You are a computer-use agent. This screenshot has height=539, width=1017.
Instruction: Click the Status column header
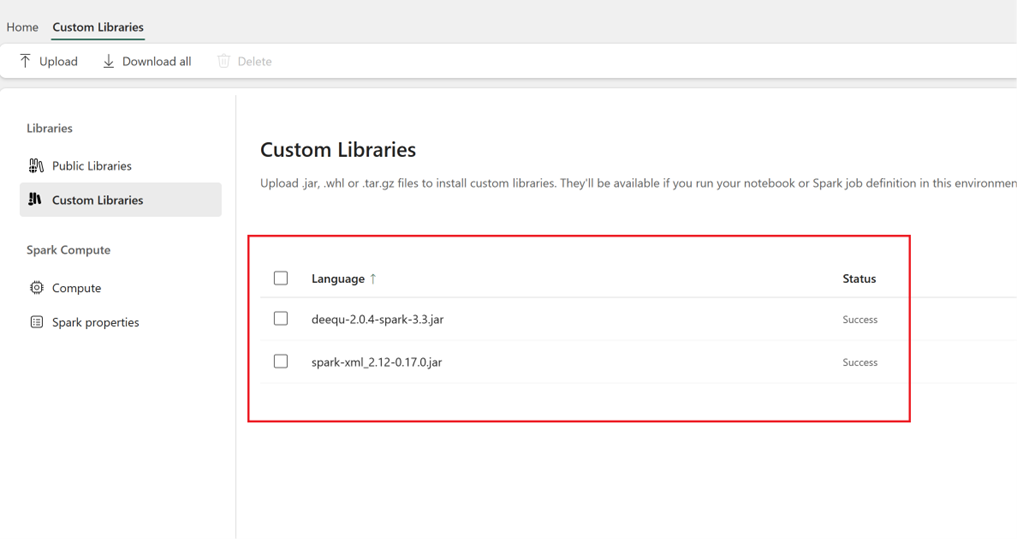pyautogui.click(x=859, y=279)
